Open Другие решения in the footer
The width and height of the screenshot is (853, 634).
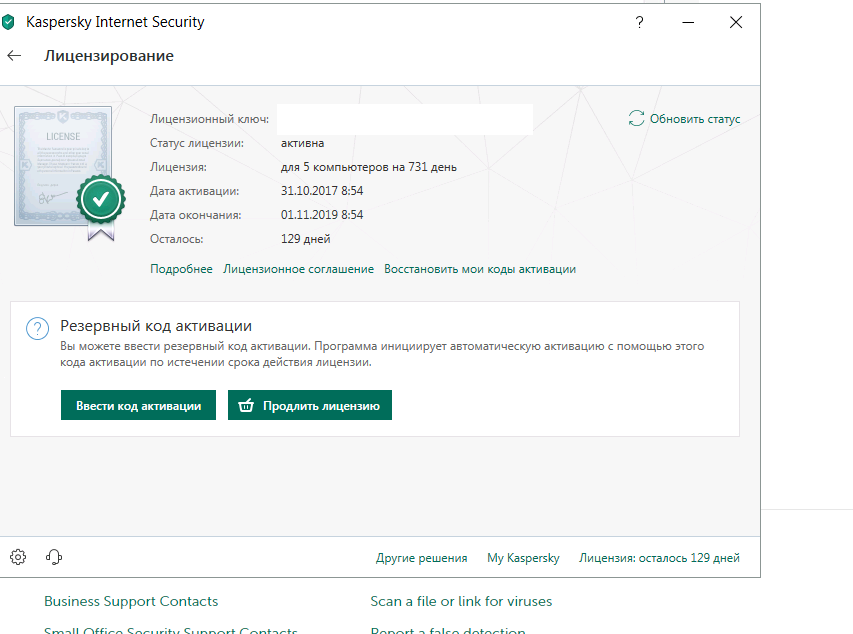tap(421, 558)
